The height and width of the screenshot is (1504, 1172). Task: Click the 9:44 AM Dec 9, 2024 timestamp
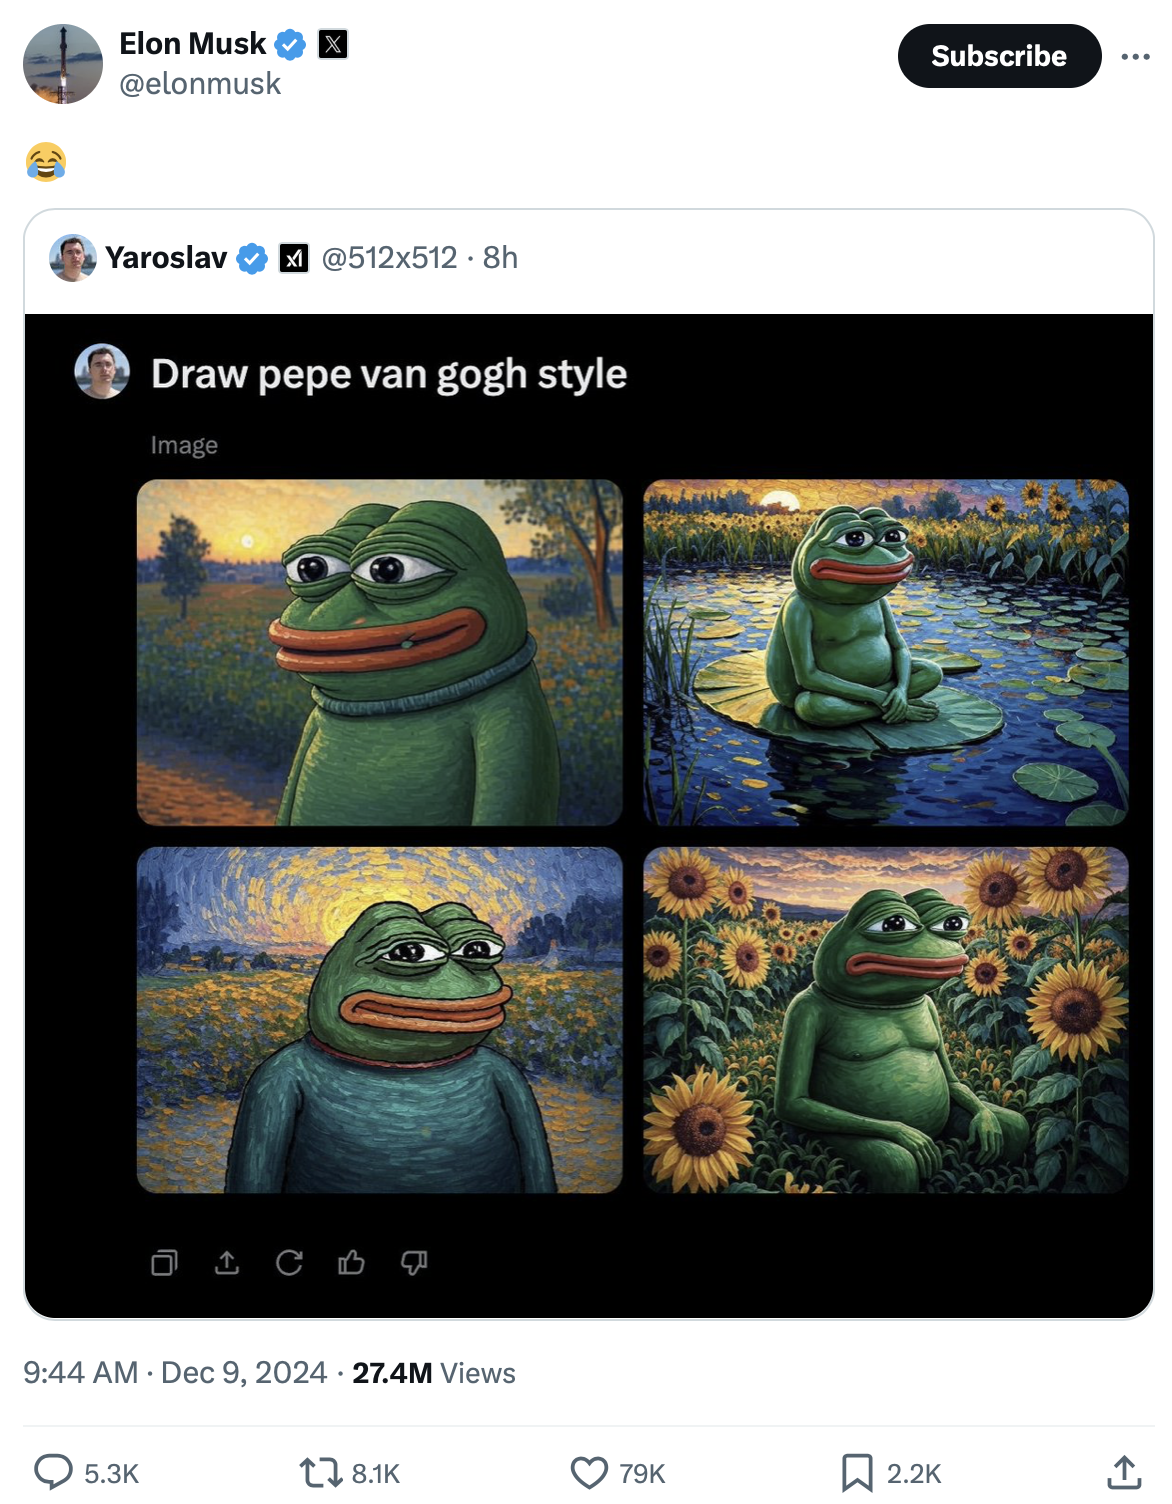coord(175,1373)
